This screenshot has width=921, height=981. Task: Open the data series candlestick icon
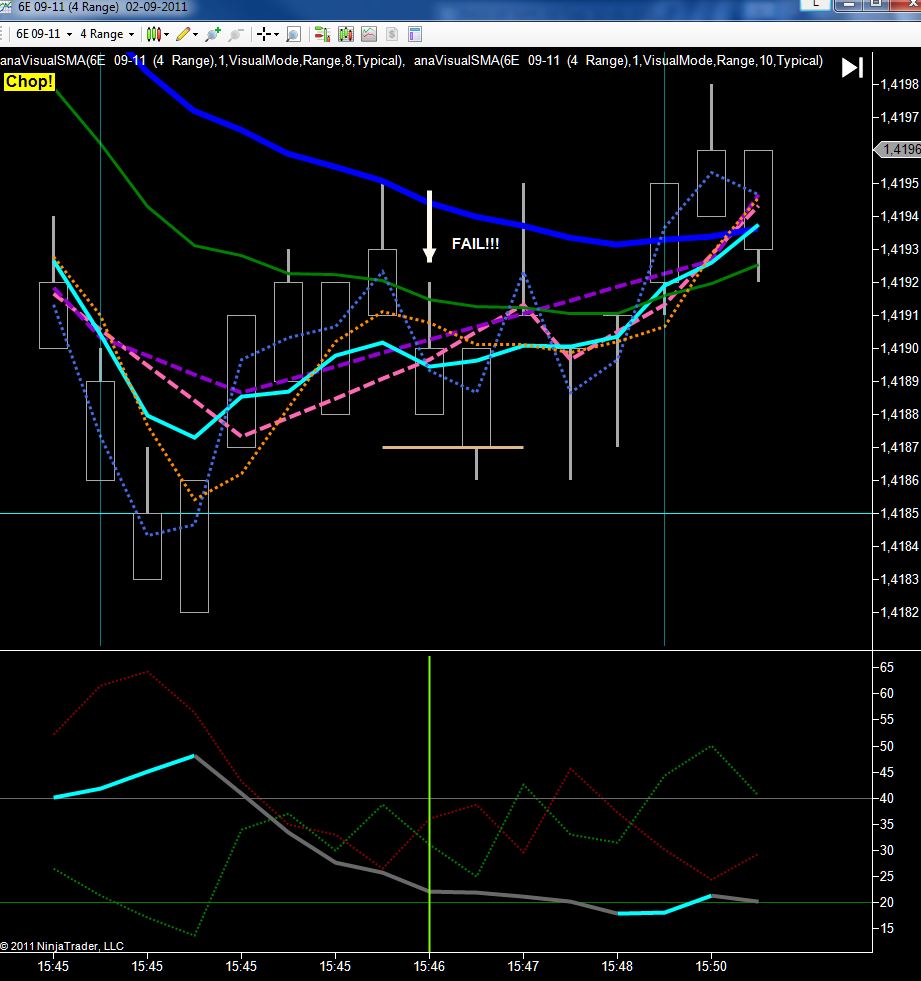point(345,34)
